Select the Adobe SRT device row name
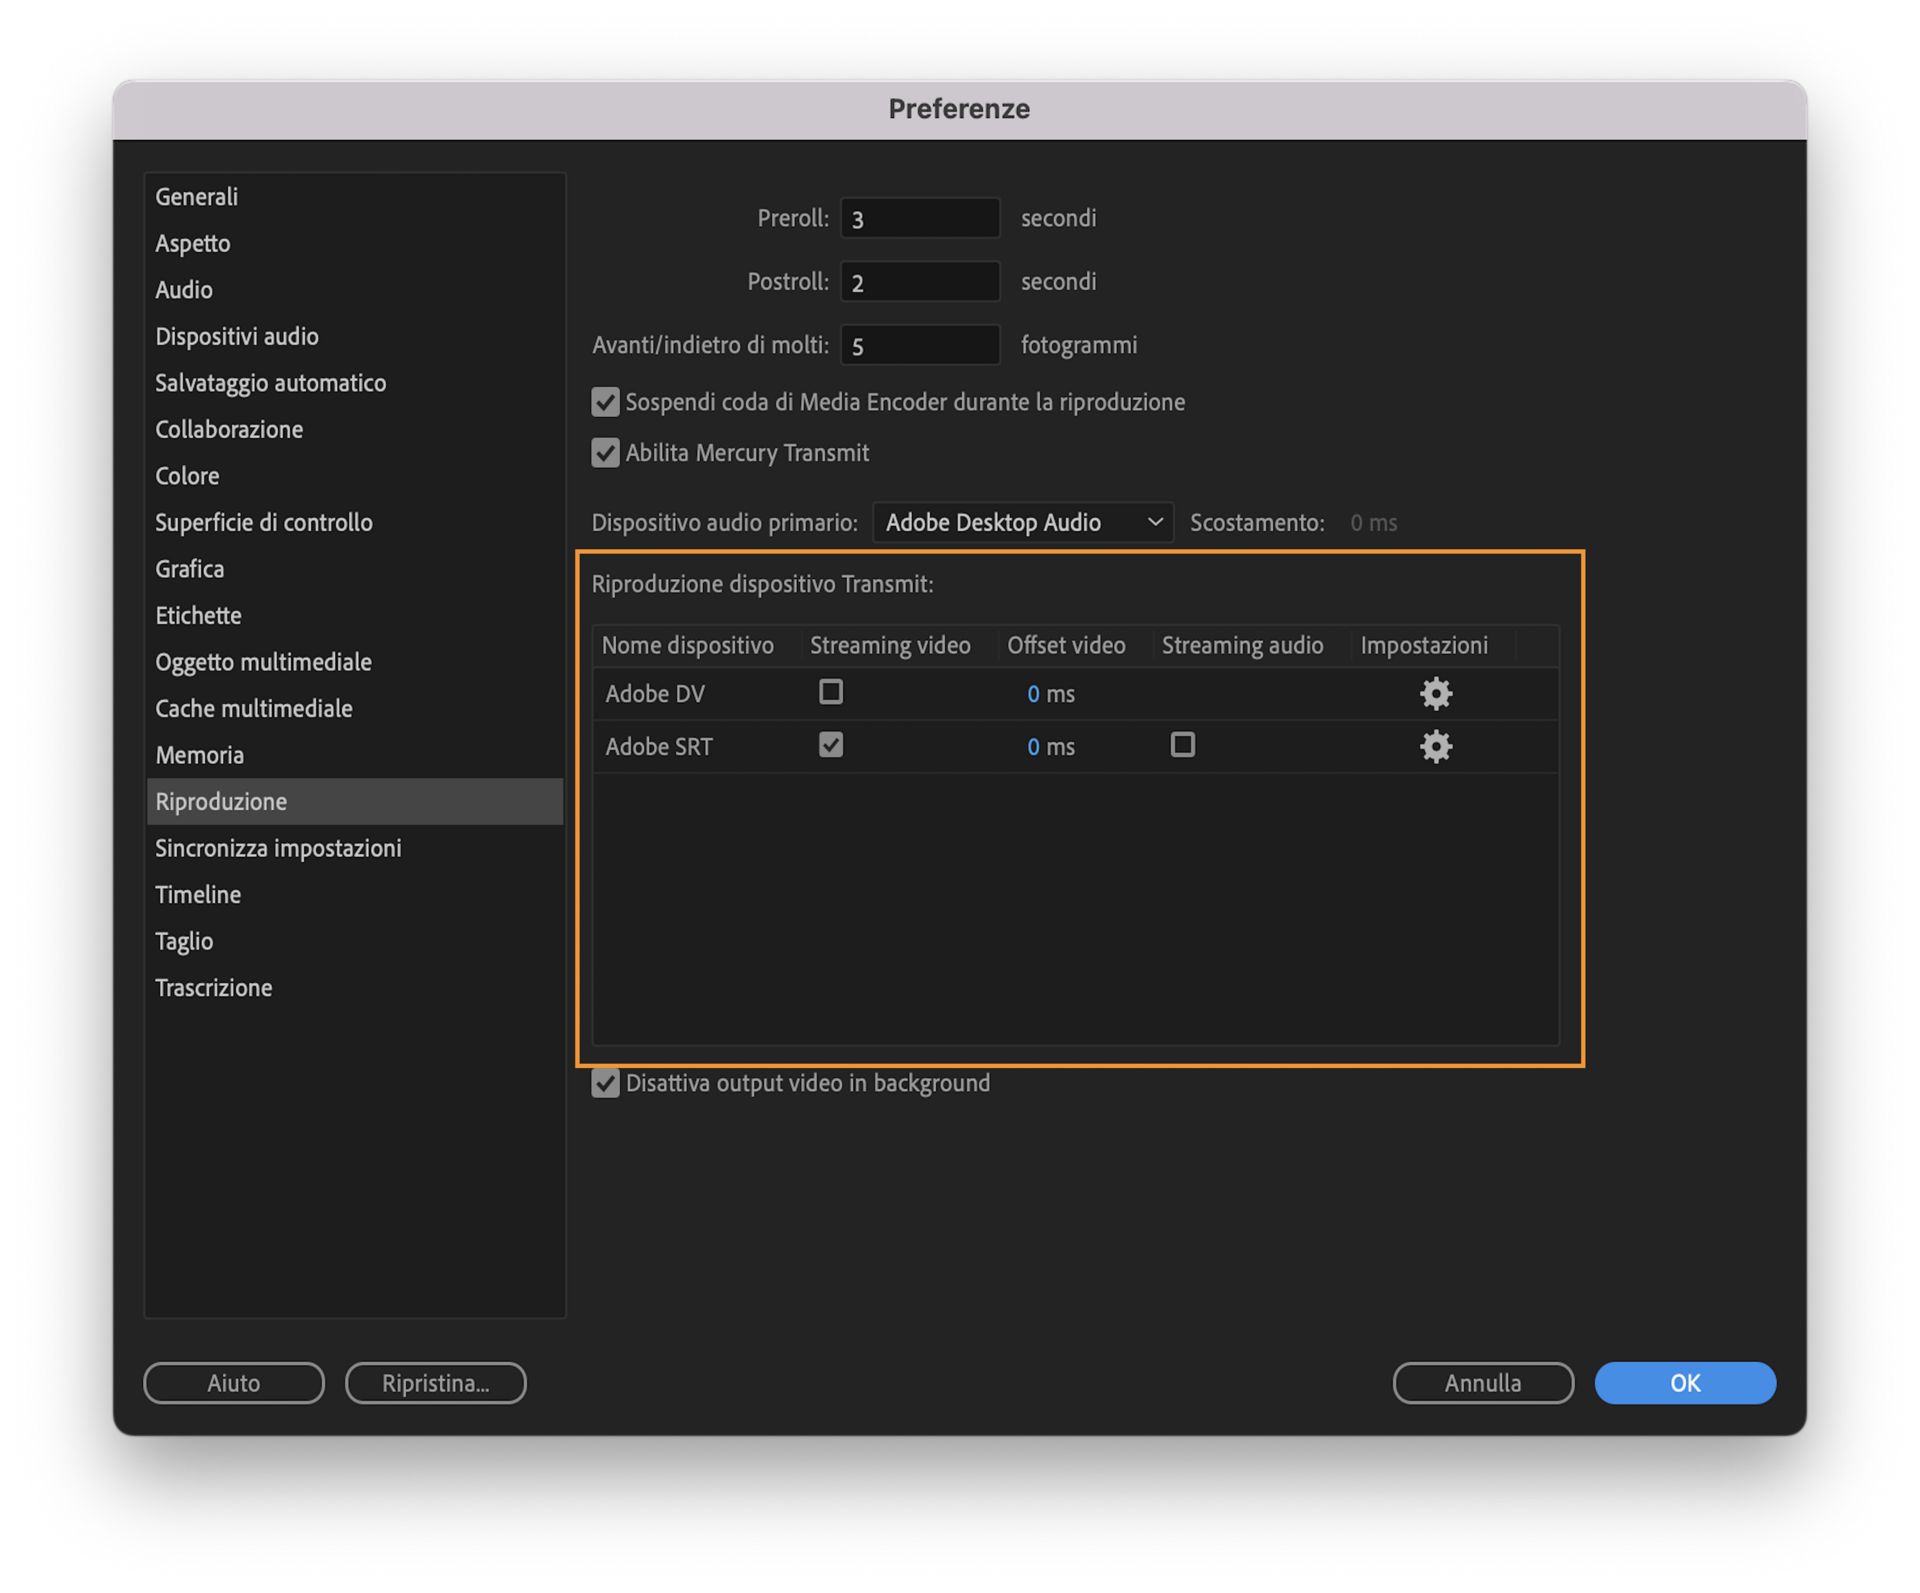Screen dimensions: 1920x1593 (659, 746)
